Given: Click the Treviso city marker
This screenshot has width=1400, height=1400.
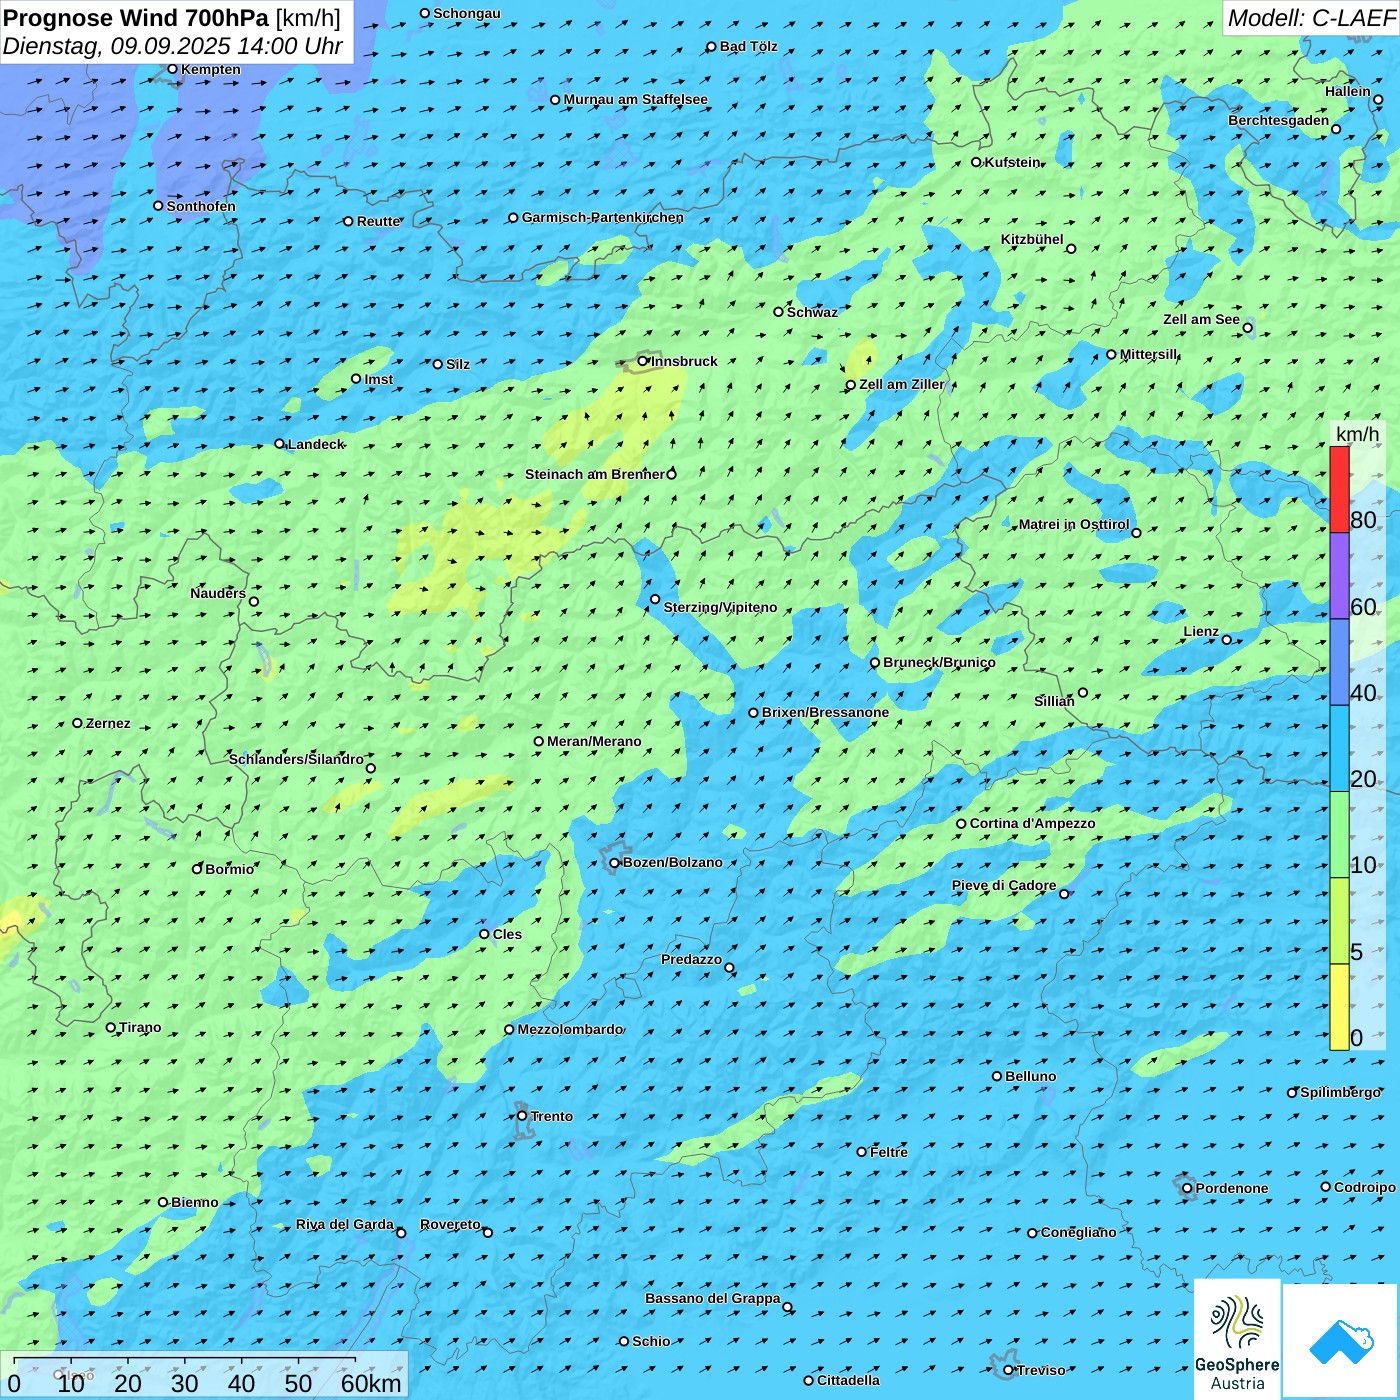Looking at the screenshot, I should click(1008, 1370).
